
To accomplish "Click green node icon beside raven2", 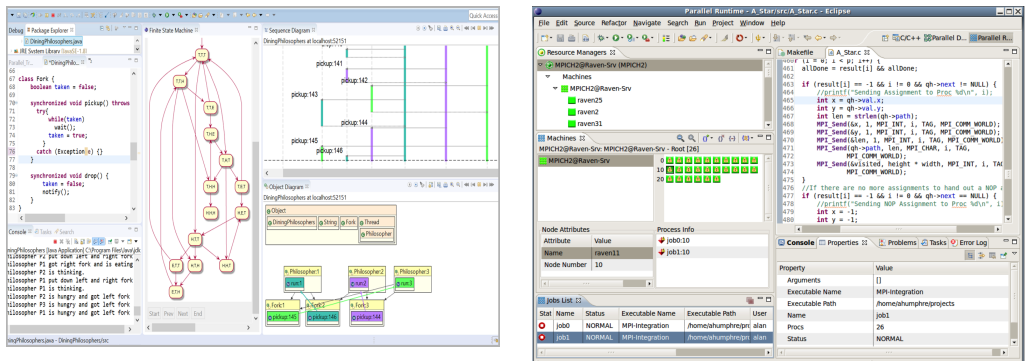I will click(571, 112).
